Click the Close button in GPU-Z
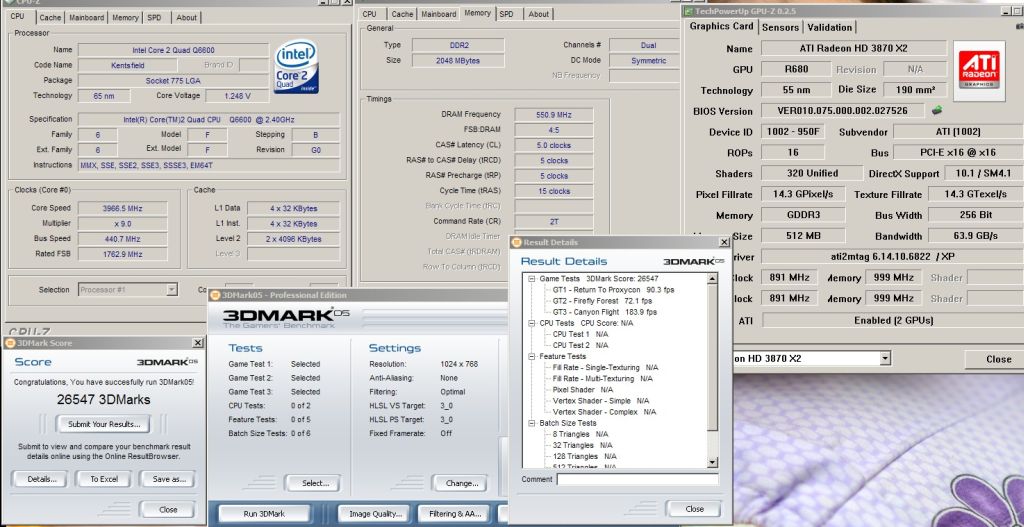The height and width of the screenshot is (527, 1024). (x=999, y=359)
